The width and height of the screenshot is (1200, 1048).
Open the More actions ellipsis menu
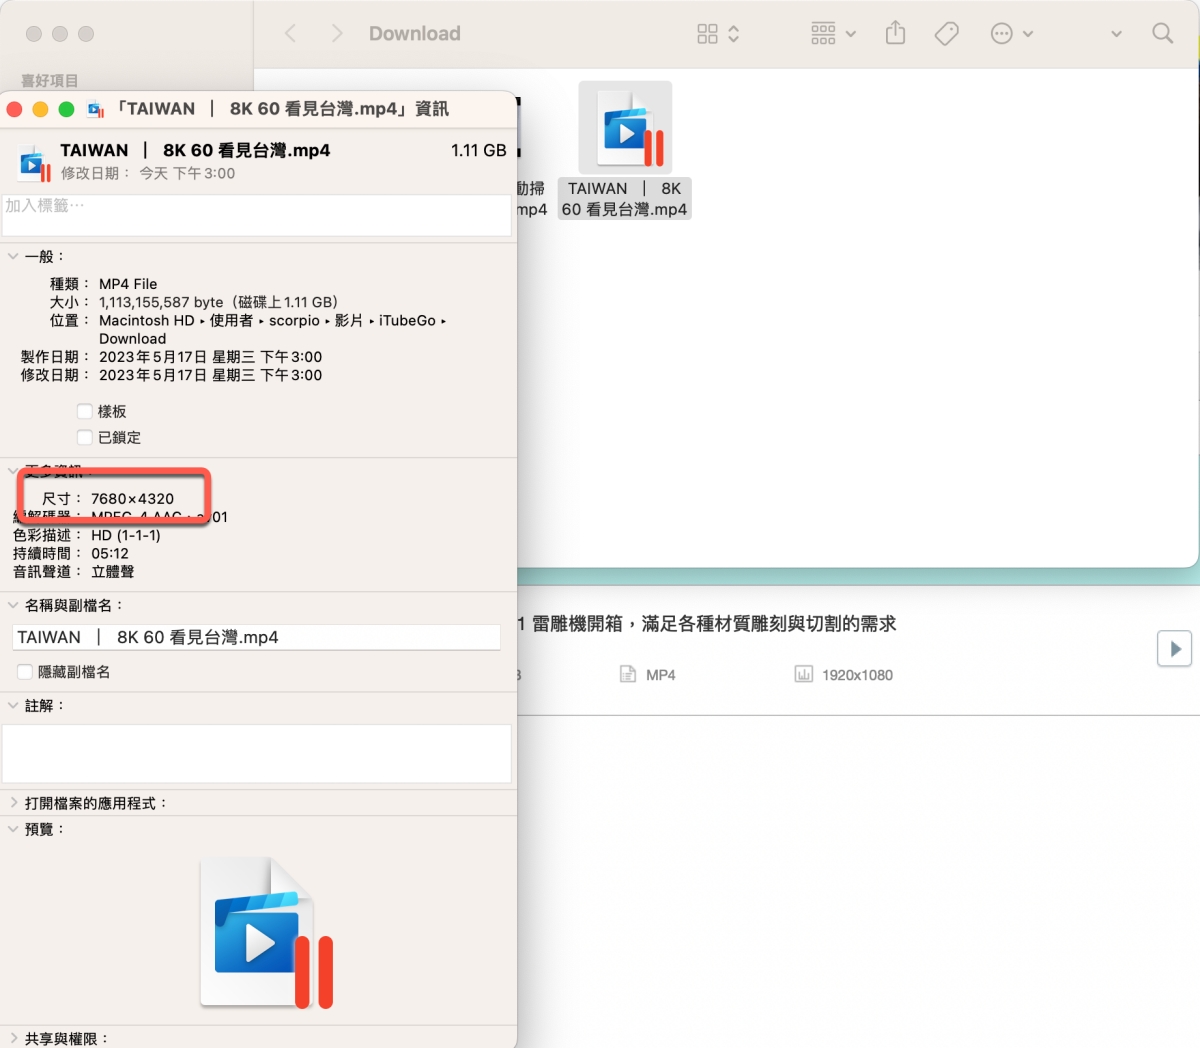(1011, 34)
